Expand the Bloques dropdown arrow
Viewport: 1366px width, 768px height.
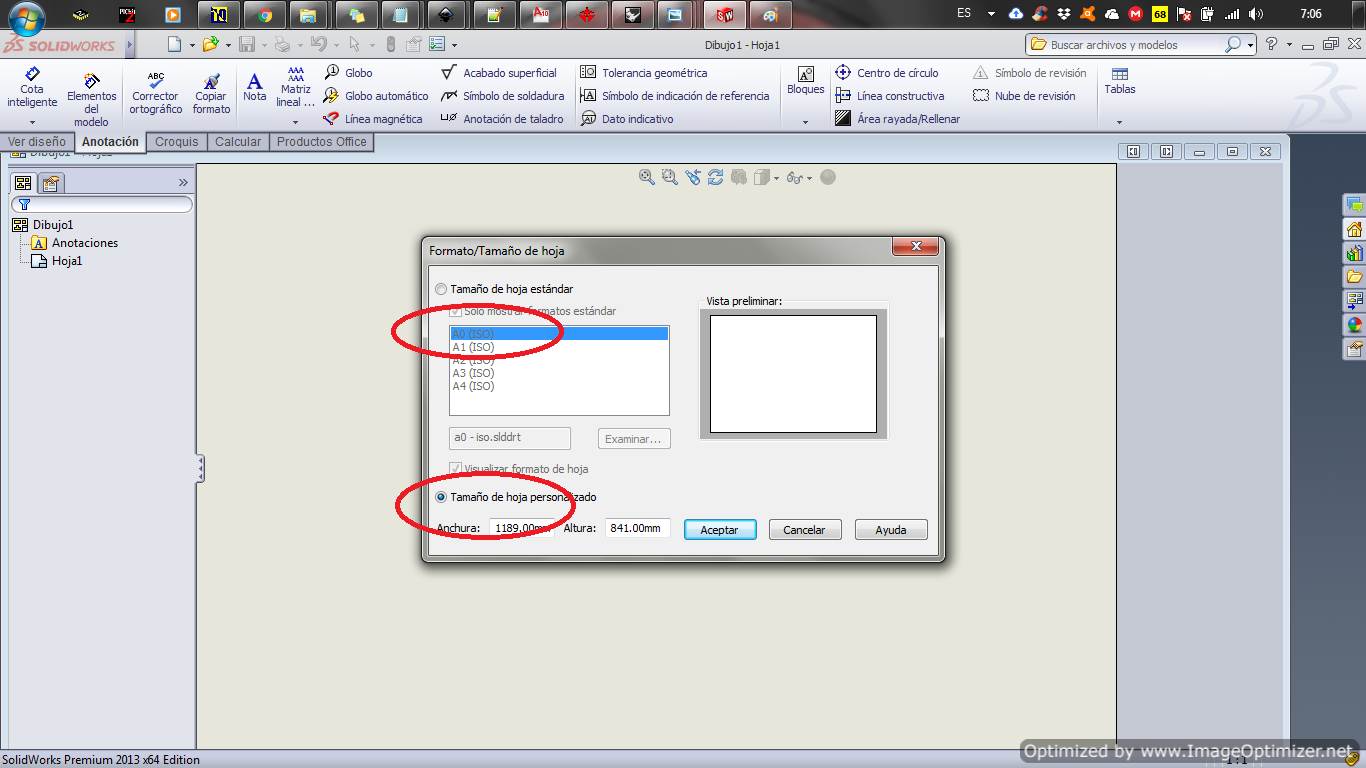point(805,122)
